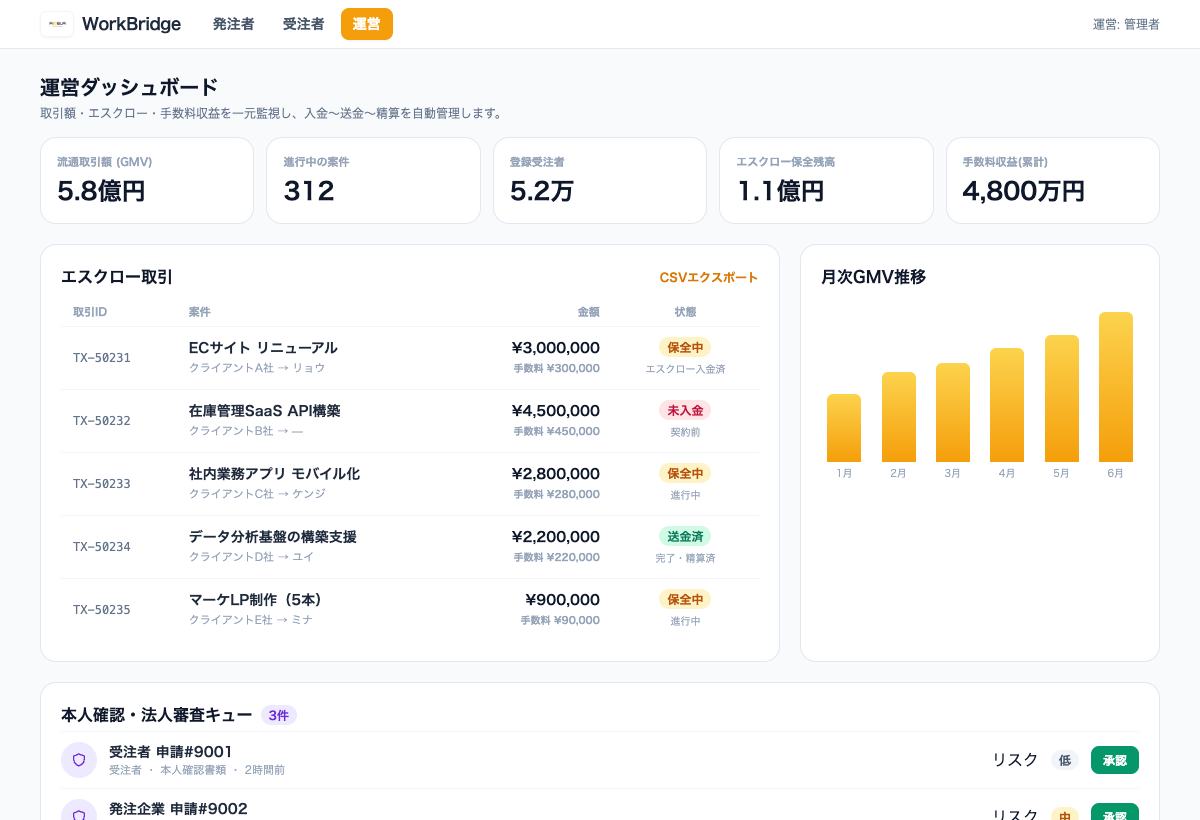Click shield icon for 受注者 申請#9001

coord(79,760)
